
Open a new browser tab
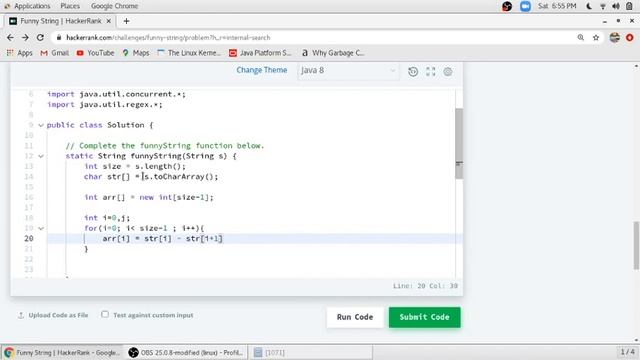(127, 21)
